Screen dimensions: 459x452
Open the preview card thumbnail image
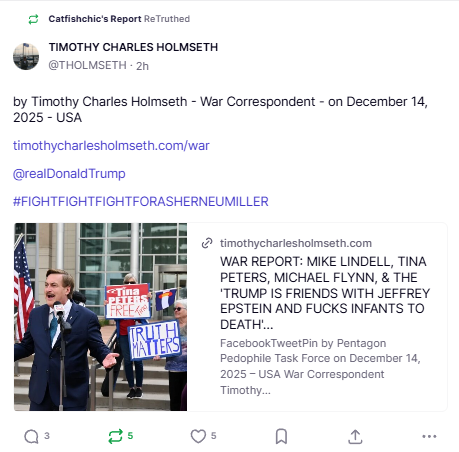coord(100,317)
